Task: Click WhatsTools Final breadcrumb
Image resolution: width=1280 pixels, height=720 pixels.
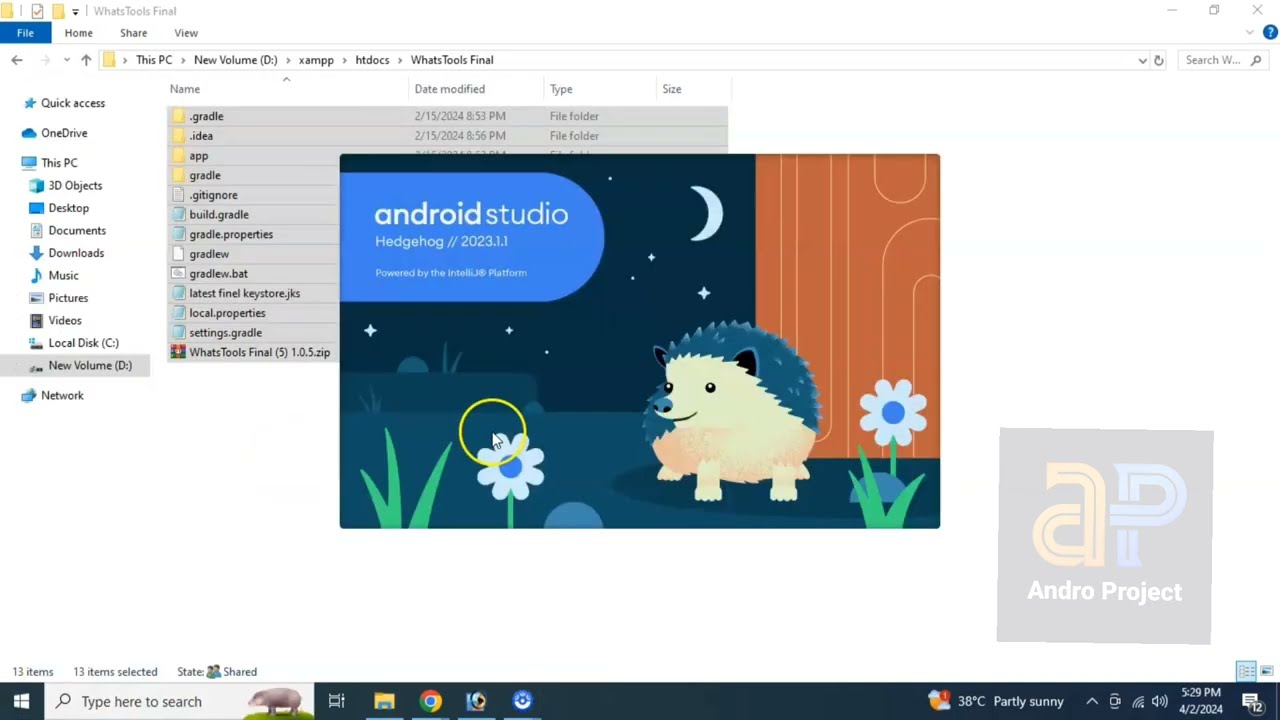Action: point(452,60)
